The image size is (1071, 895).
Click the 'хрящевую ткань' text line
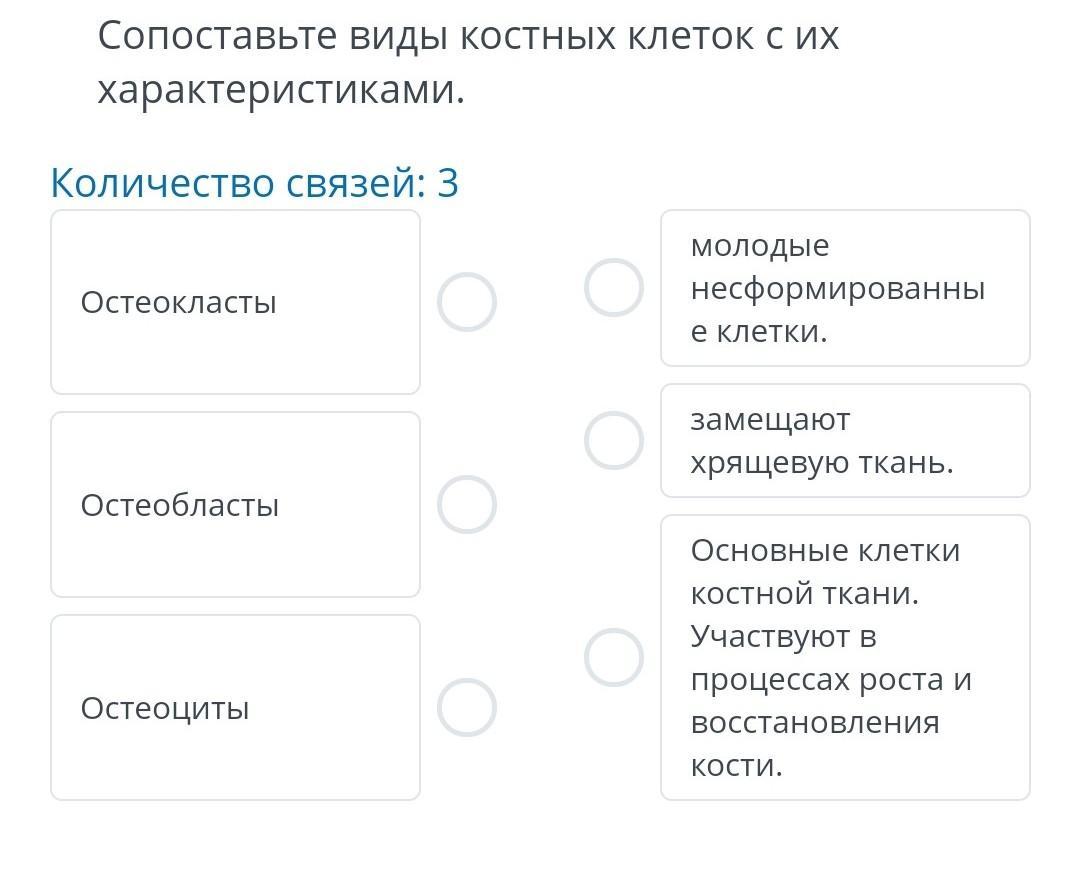click(822, 463)
